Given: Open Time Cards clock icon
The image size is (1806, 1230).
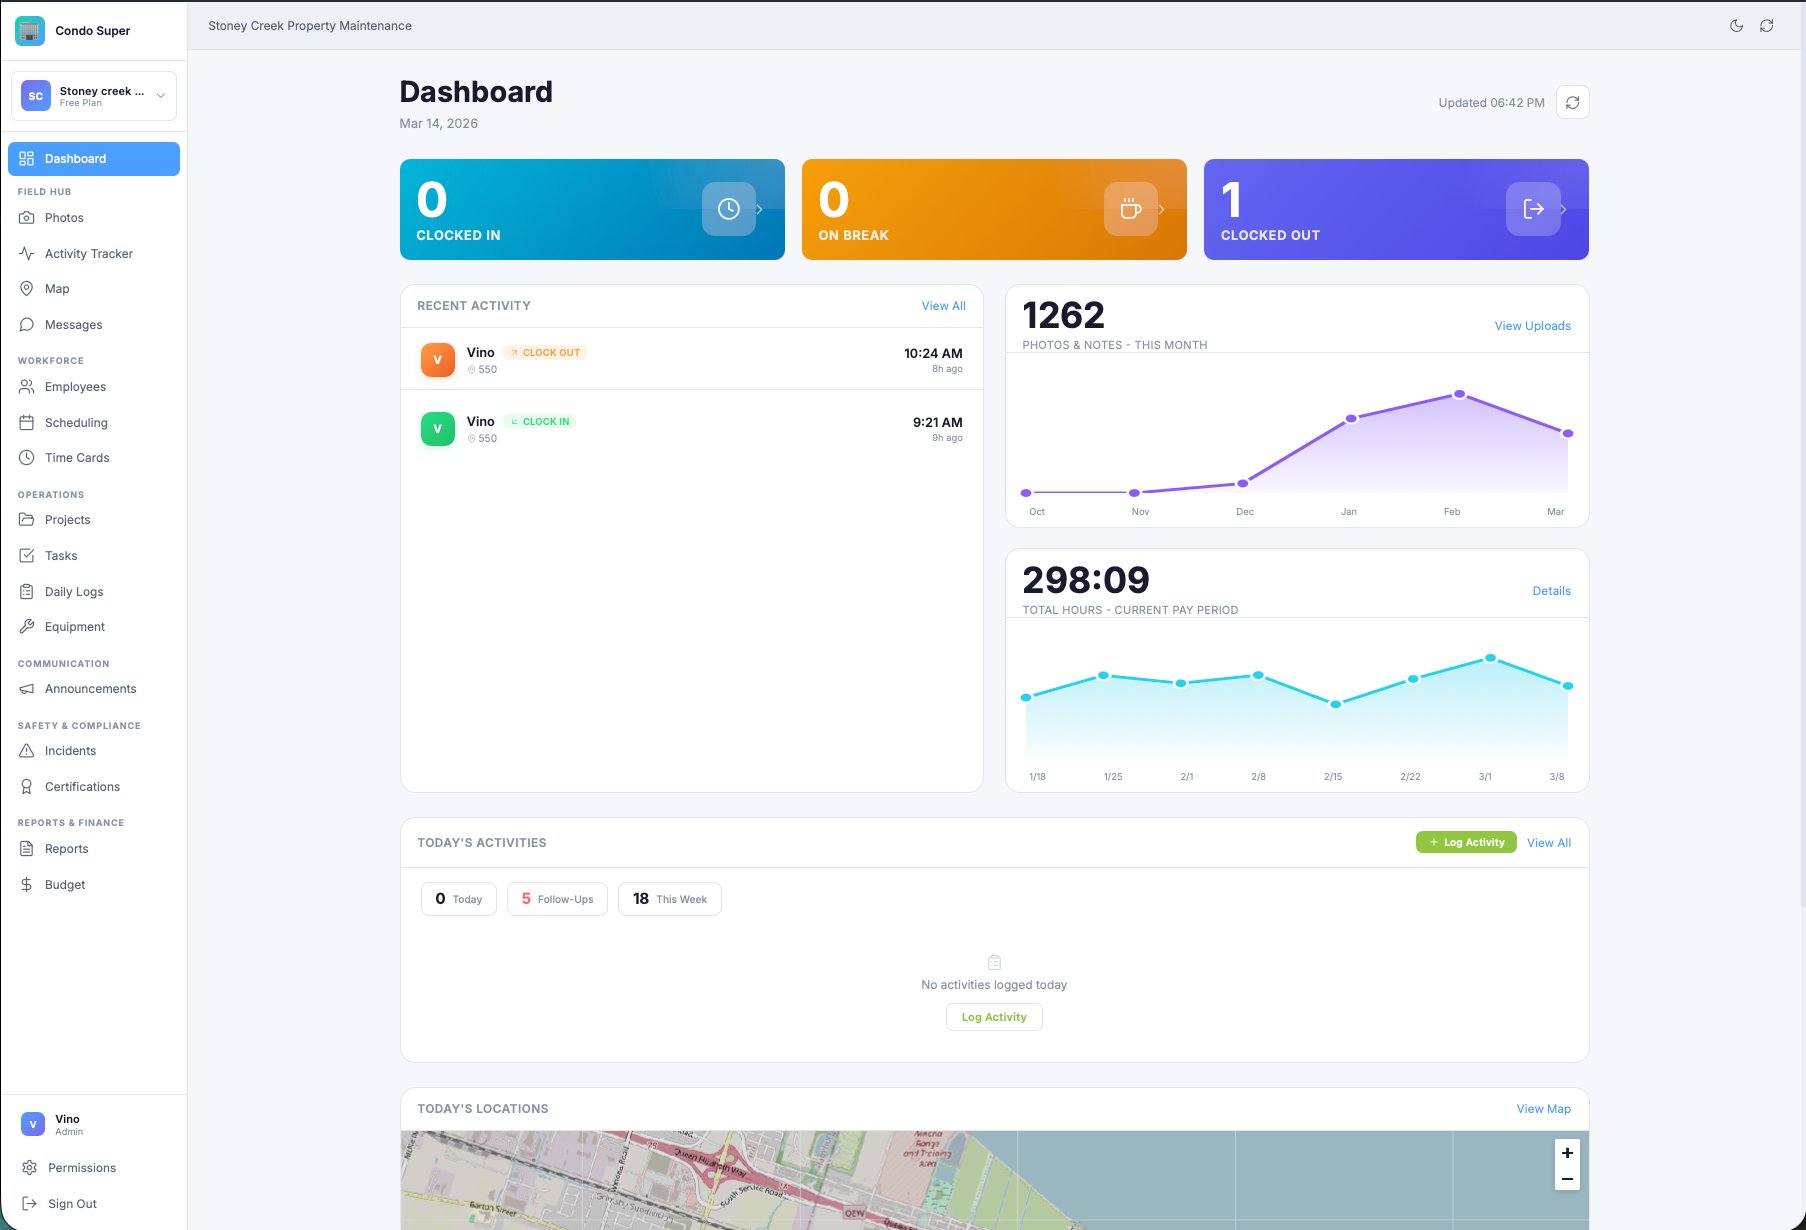Looking at the screenshot, I should coord(27,458).
